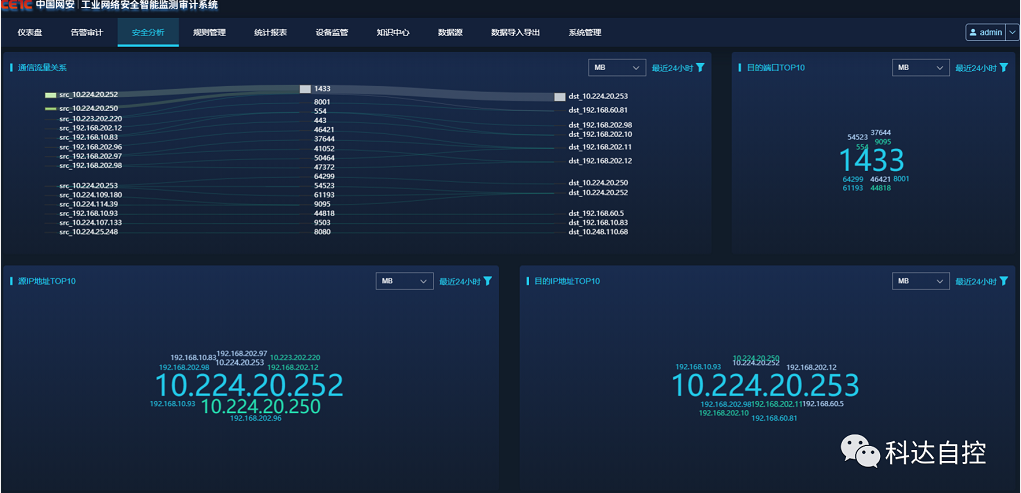Click 最近24小时 link in 通信流量关系 panel

pos(671,68)
